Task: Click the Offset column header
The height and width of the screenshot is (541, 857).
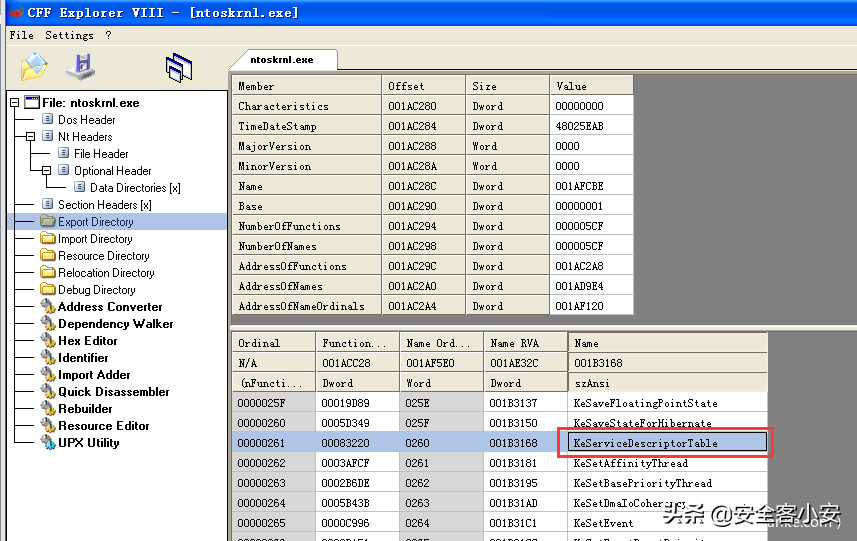Action: tap(424, 86)
